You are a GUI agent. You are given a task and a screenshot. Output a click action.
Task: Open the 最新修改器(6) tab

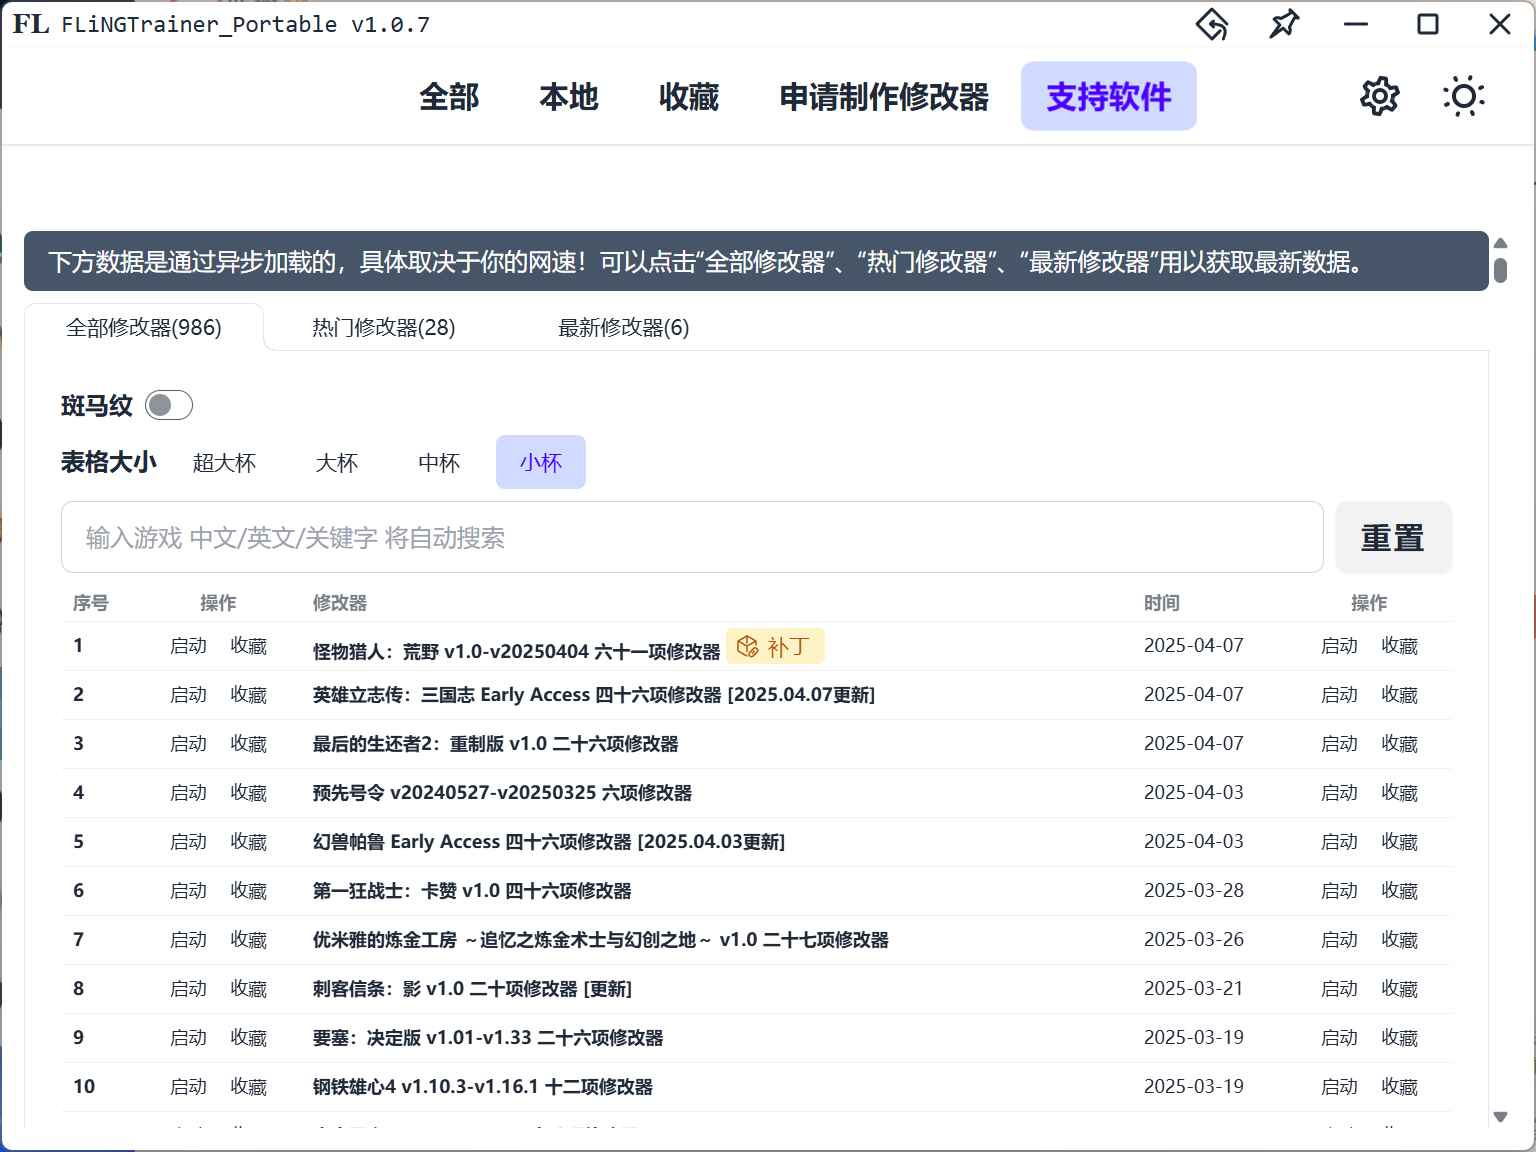click(623, 327)
